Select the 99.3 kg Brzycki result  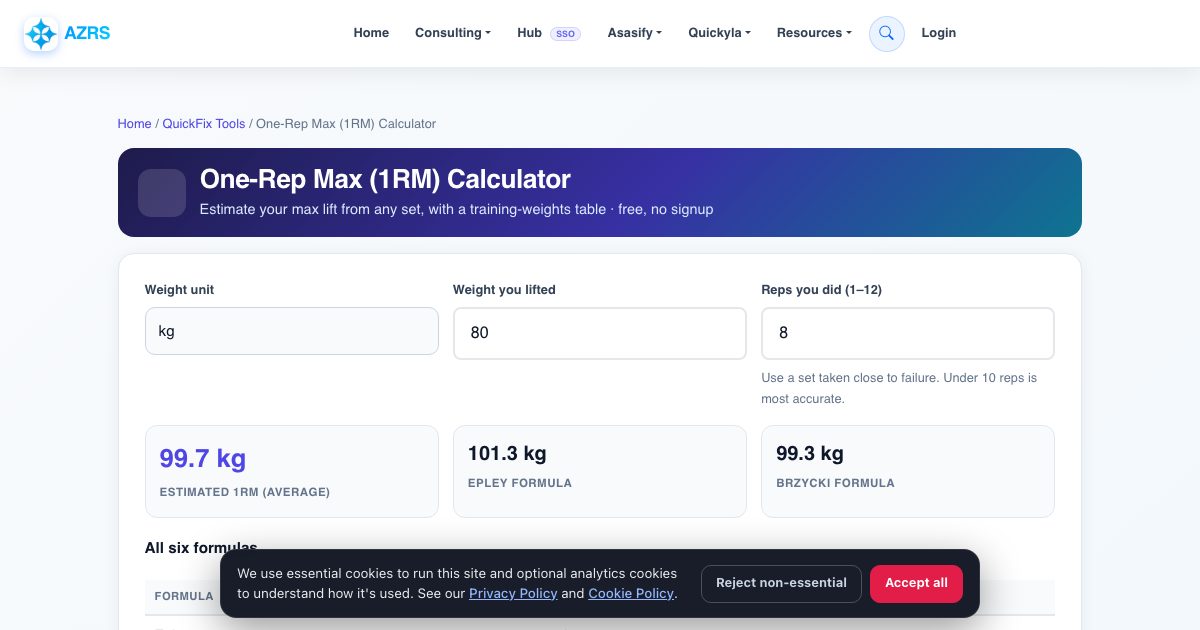coord(810,454)
